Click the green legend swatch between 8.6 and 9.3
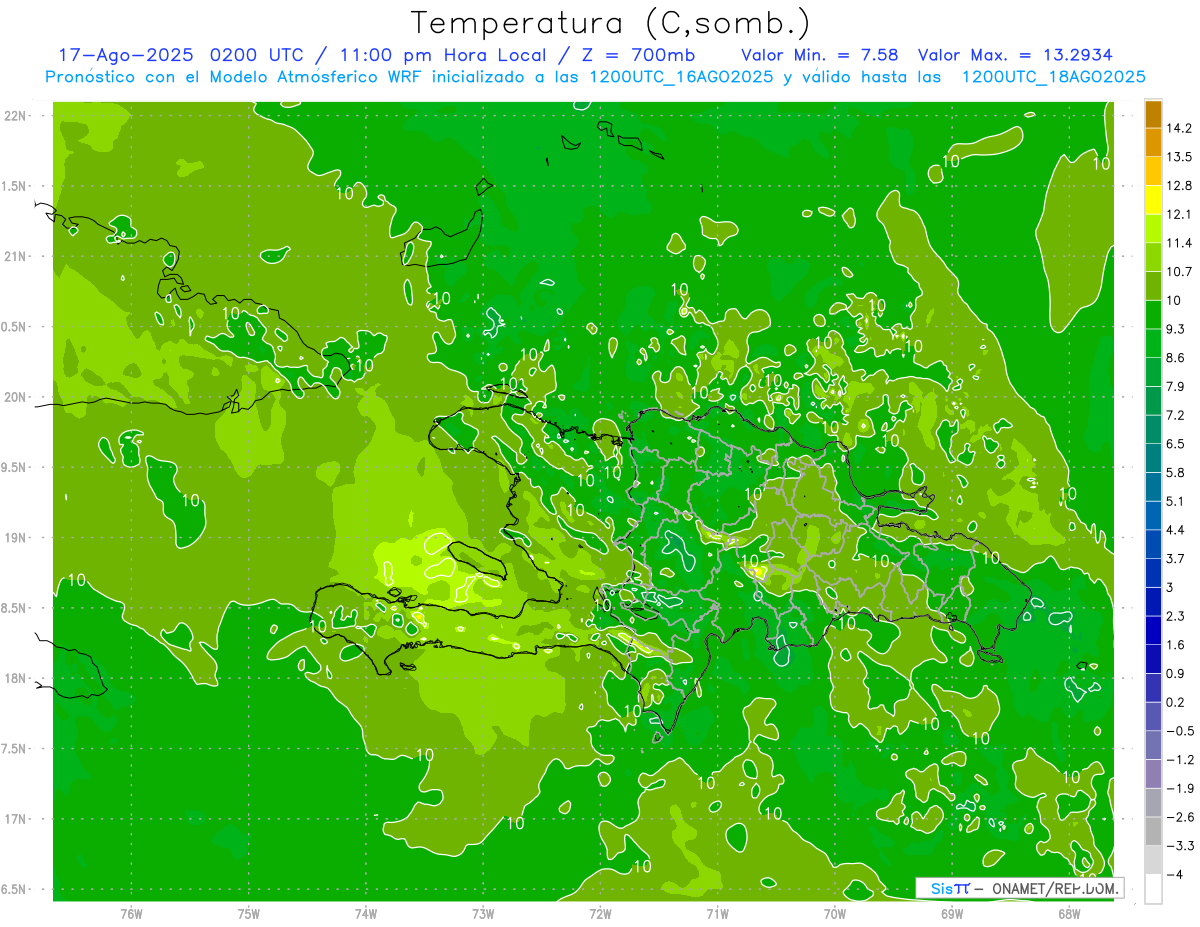Screen dimensions: 1200x927 [1153, 343]
